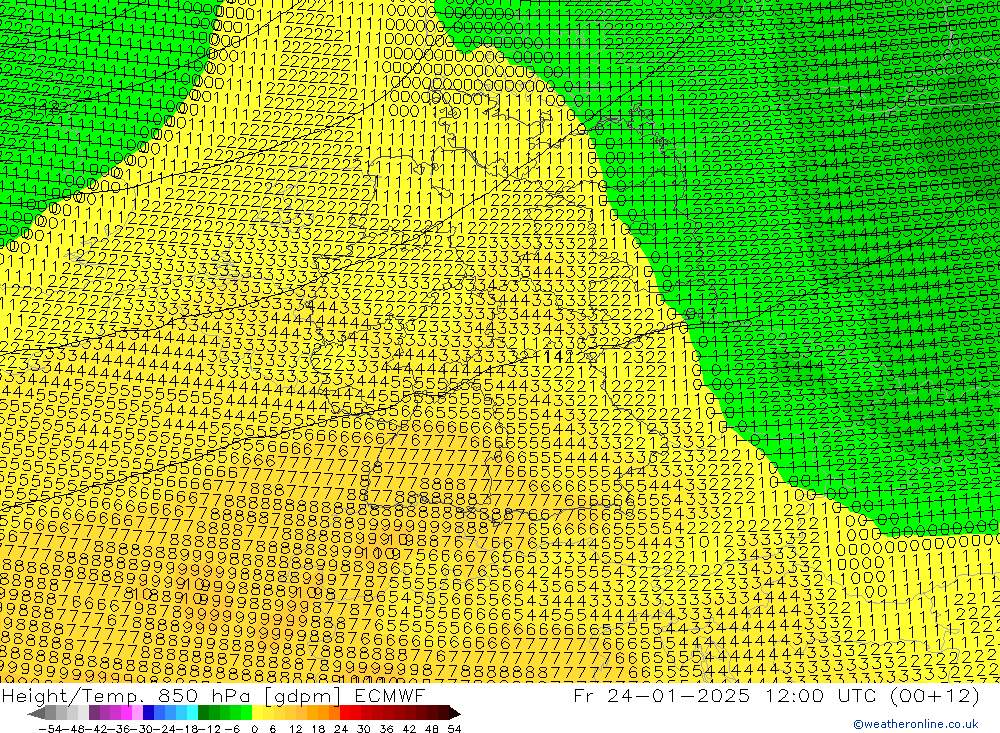Select the cyan legend swatch above -18
1000x733 pixels.
click(192, 713)
